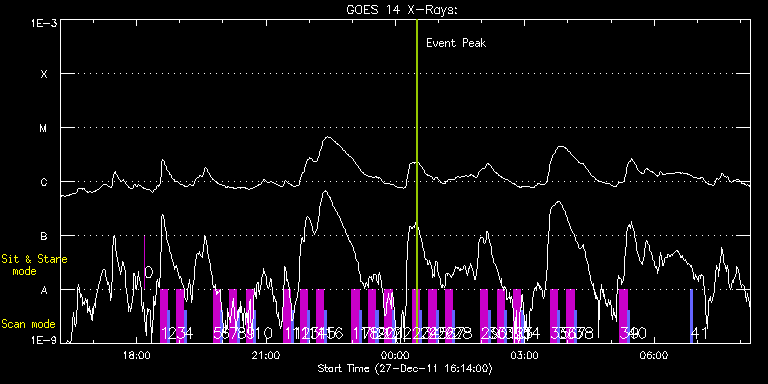The image size is (768, 384).
Task: Click the "03:00" time axis tick label
Action: click(x=525, y=355)
